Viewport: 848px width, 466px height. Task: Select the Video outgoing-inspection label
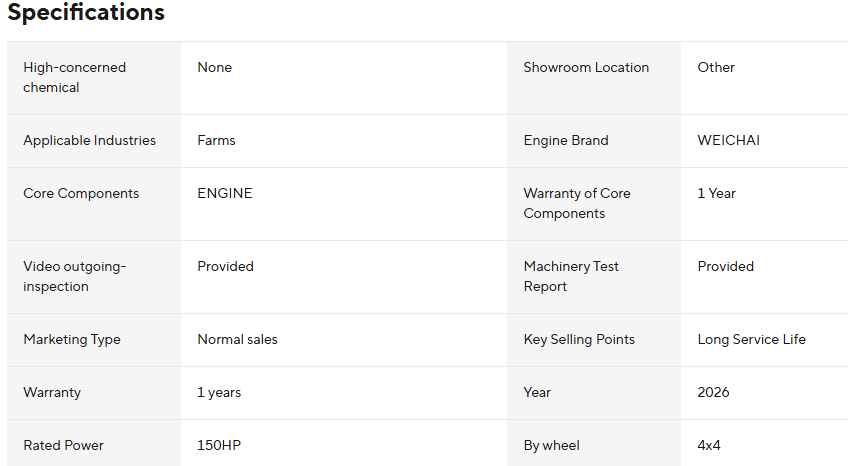click(x=74, y=276)
